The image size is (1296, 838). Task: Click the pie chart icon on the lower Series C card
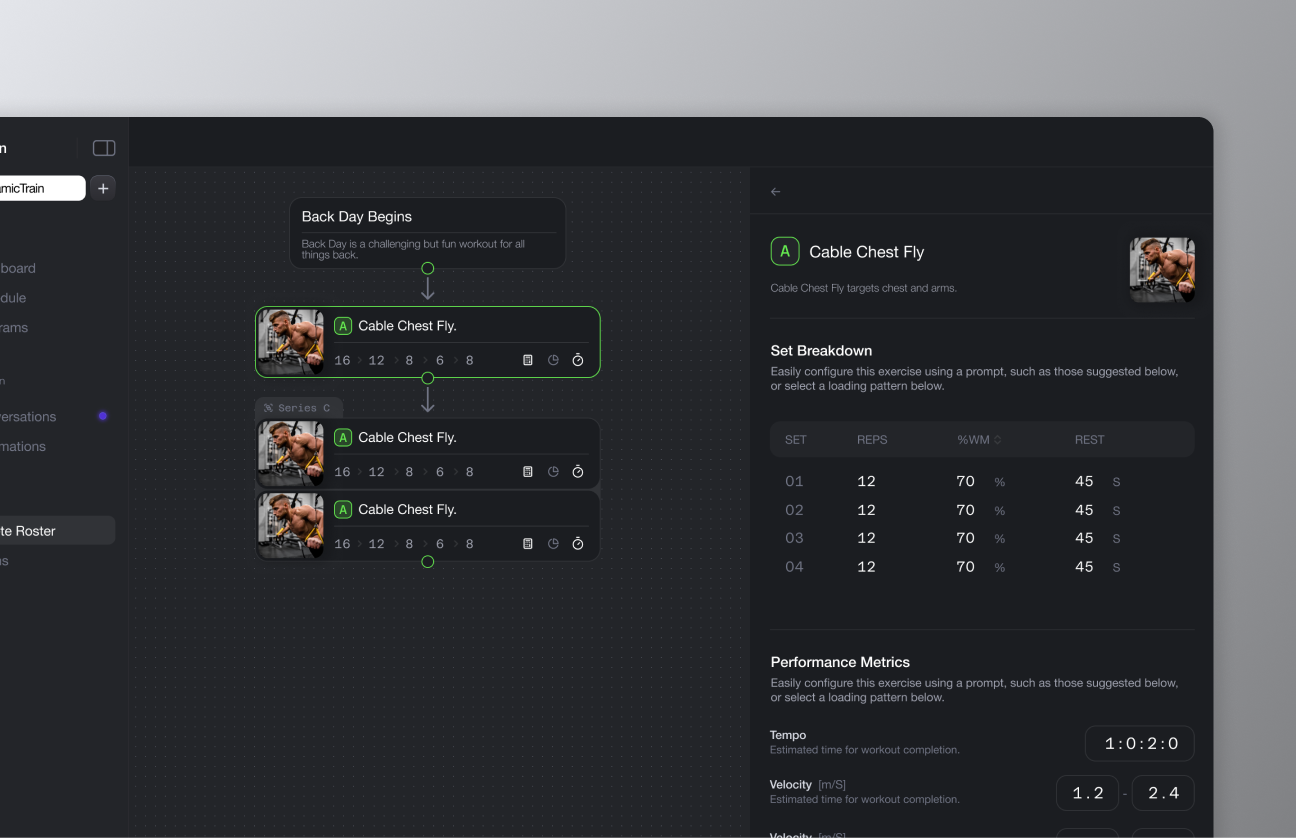click(553, 544)
